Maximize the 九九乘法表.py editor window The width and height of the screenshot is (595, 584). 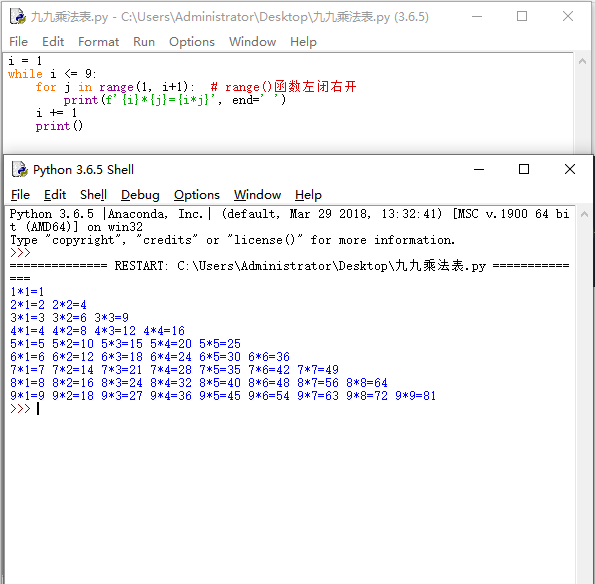[x=522, y=16]
